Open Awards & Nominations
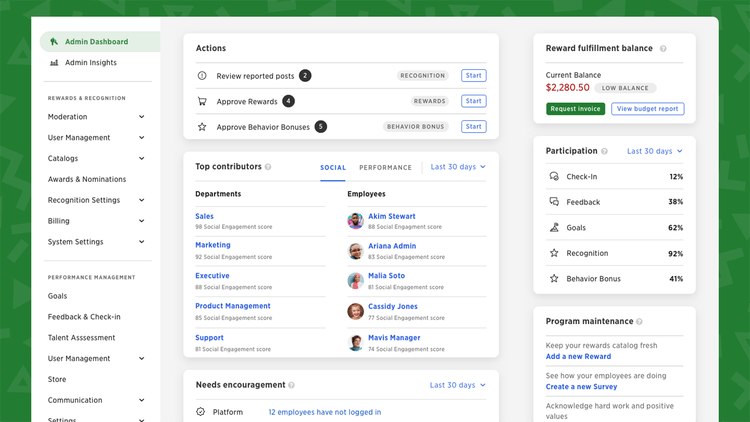This screenshot has height=422, width=750. (x=87, y=179)
